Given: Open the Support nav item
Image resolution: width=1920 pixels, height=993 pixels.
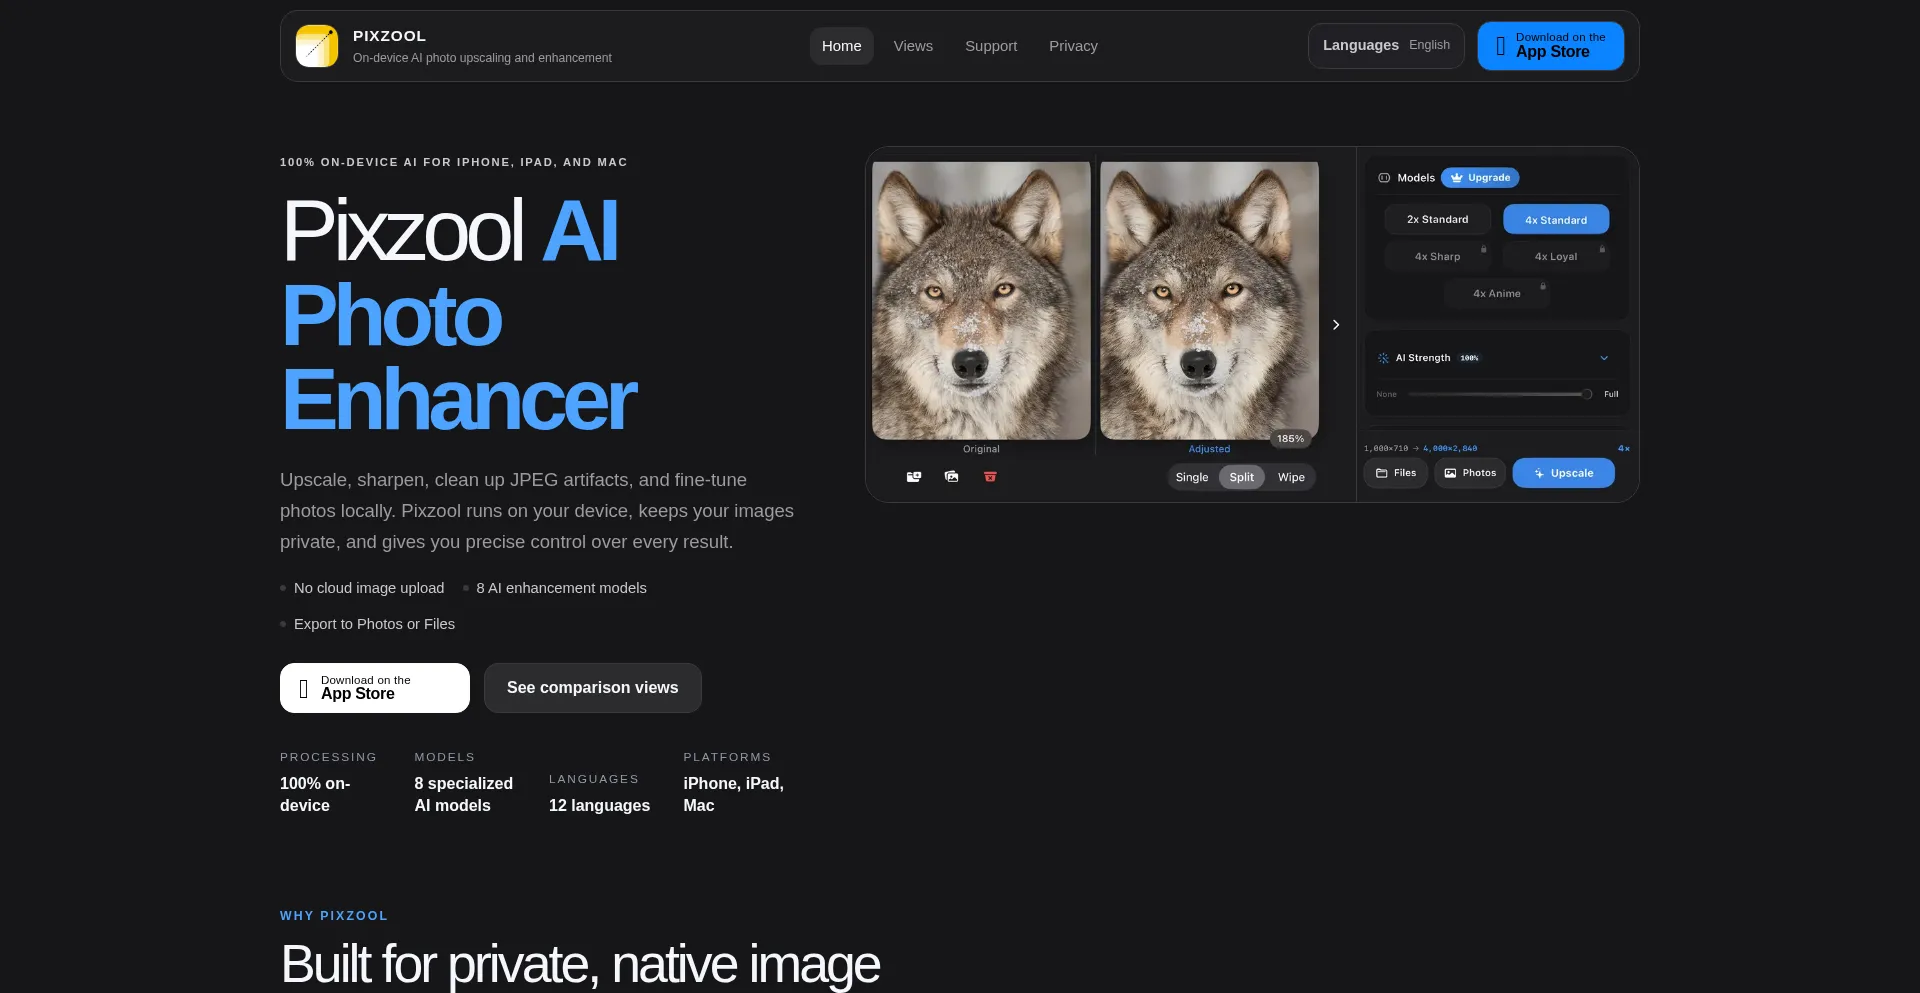Looking at the screenshot, I should click(991, 46).
